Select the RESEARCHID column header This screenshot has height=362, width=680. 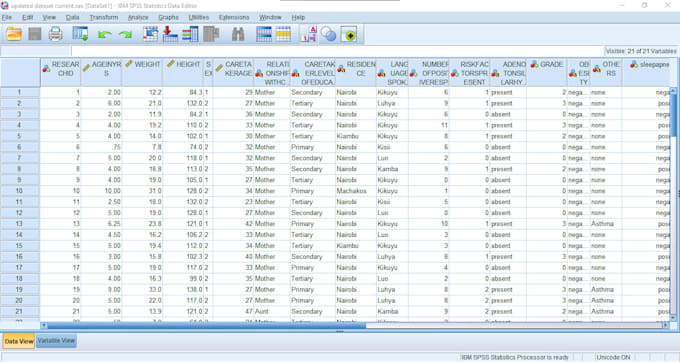61,72
